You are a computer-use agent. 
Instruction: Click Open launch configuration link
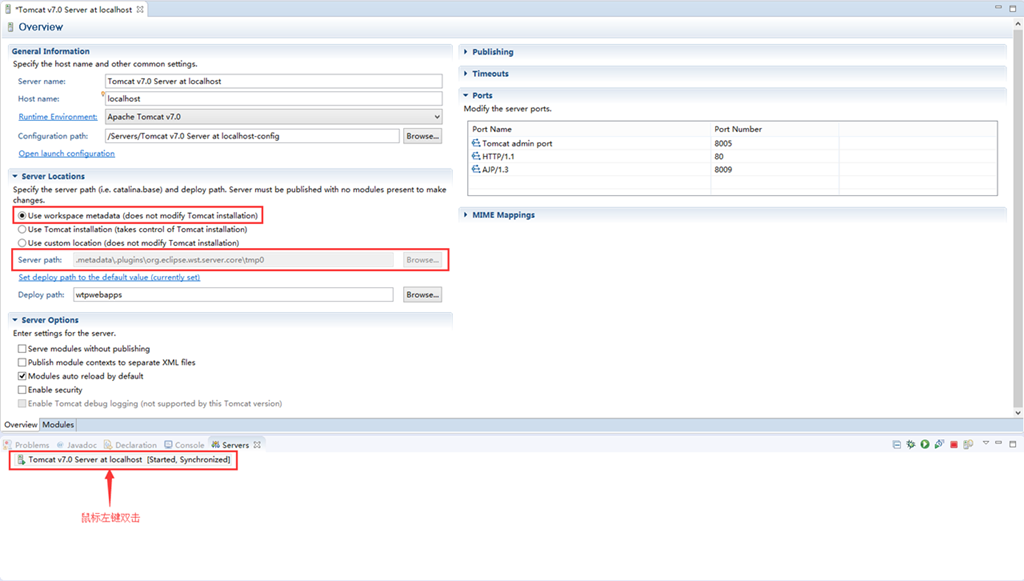click(x=67, y=153)
